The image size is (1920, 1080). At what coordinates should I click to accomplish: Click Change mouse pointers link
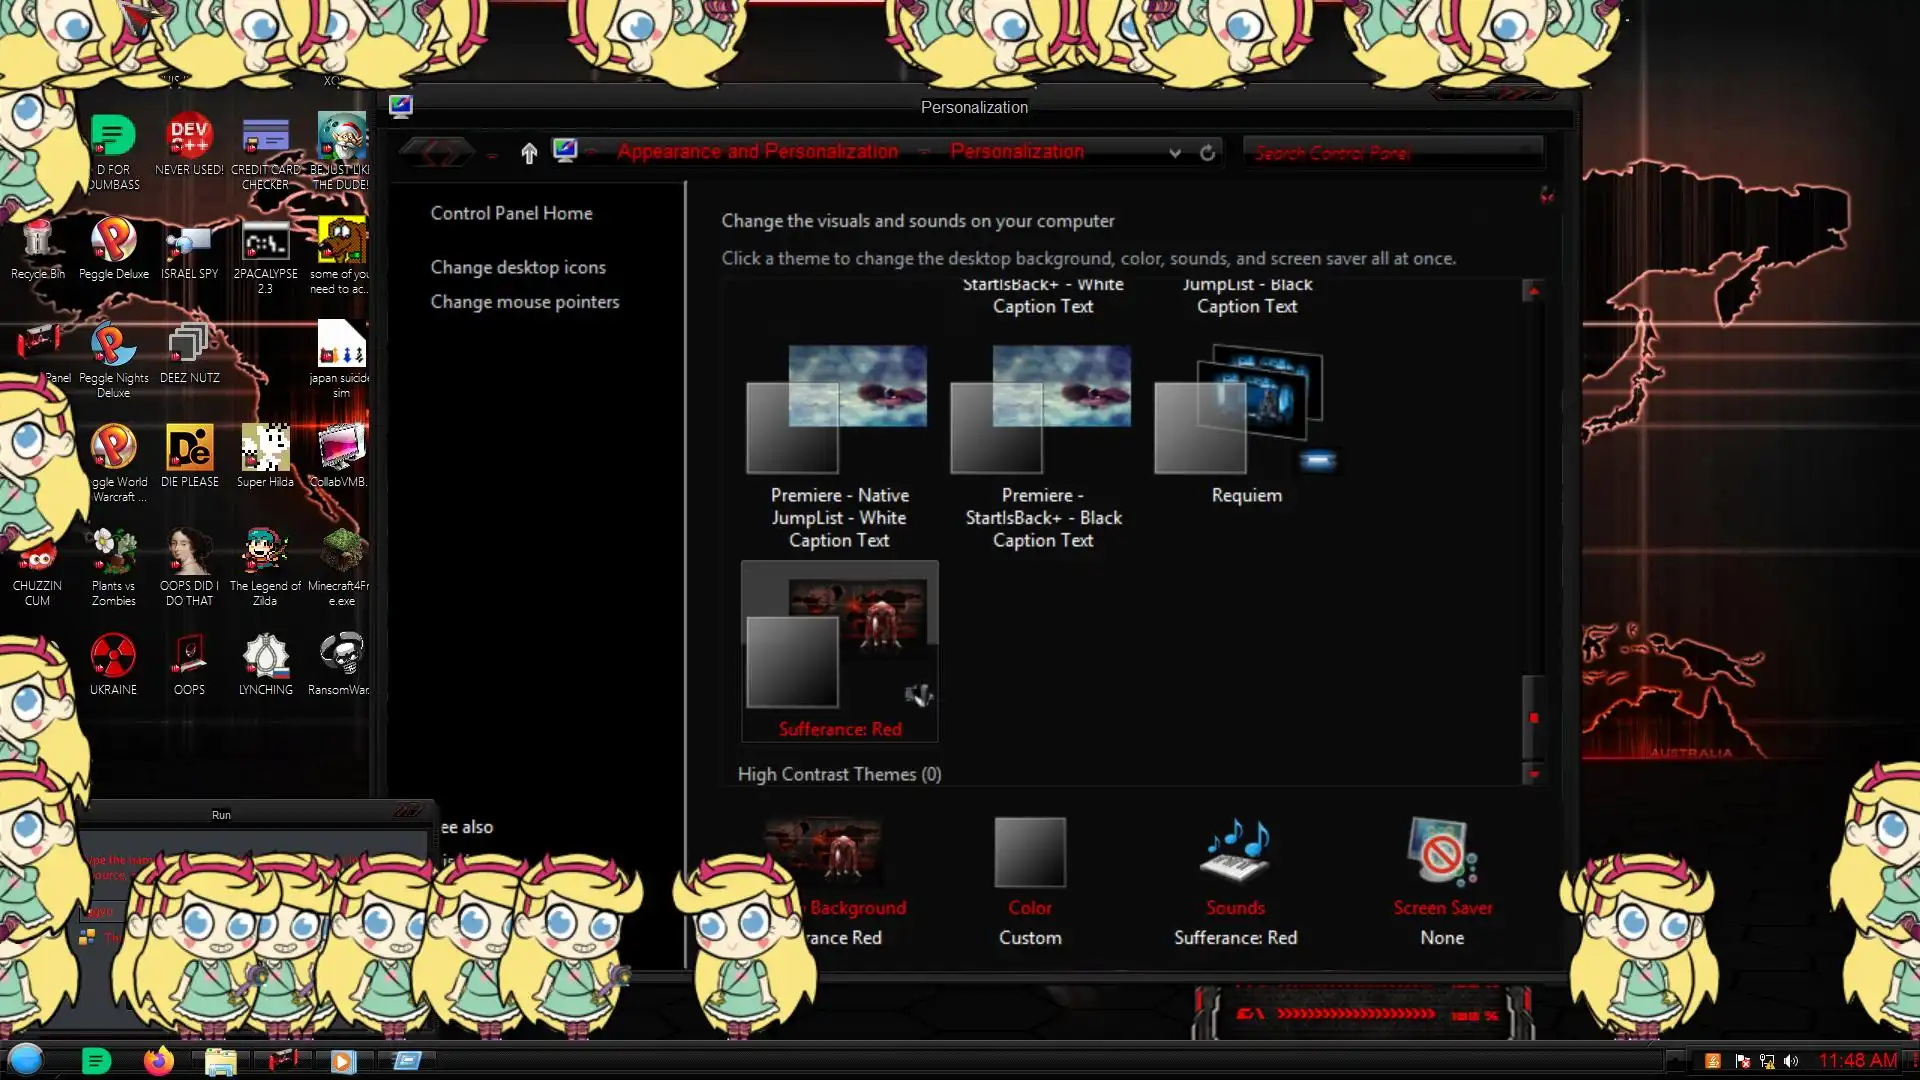[x=524, y=302]
